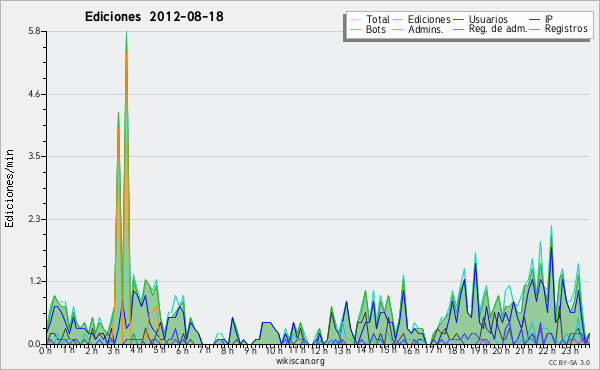Click the '6 h' x-axis tick label

pos(182,351)
